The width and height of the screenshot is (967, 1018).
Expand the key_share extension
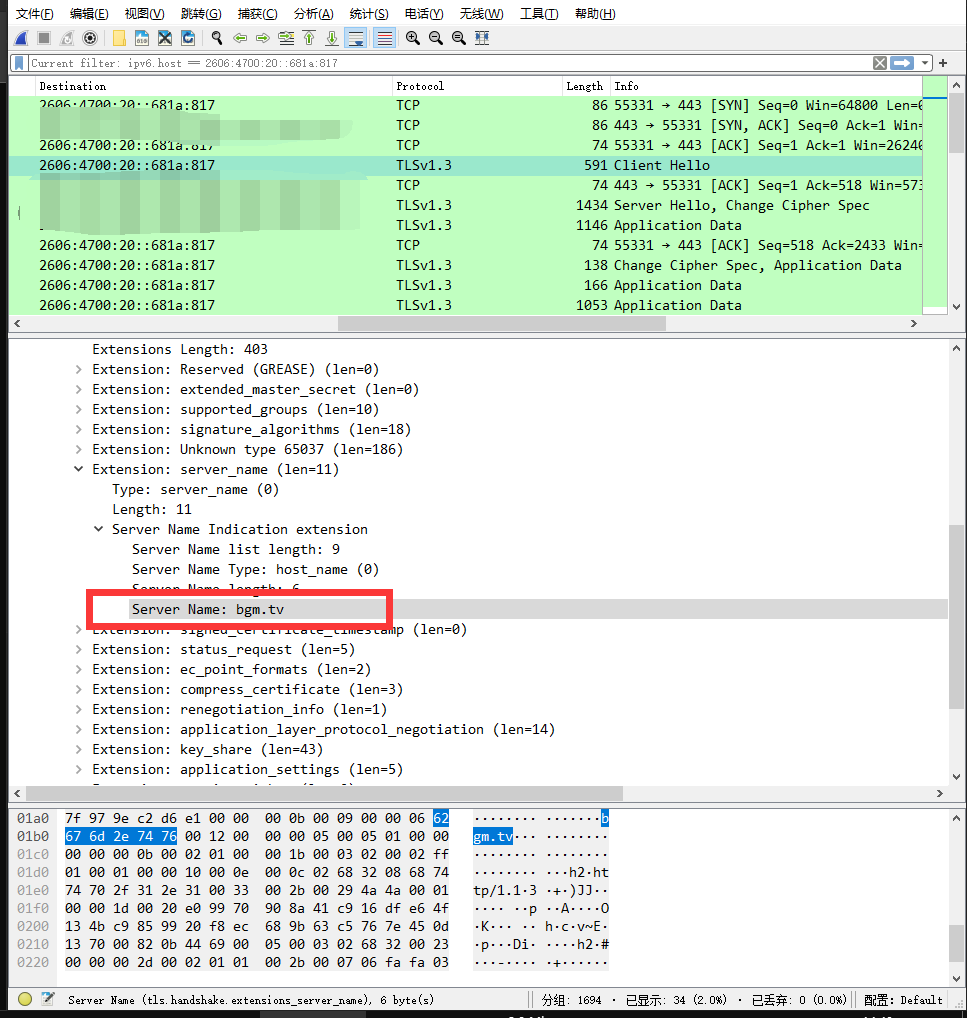[x=79, y=749]
